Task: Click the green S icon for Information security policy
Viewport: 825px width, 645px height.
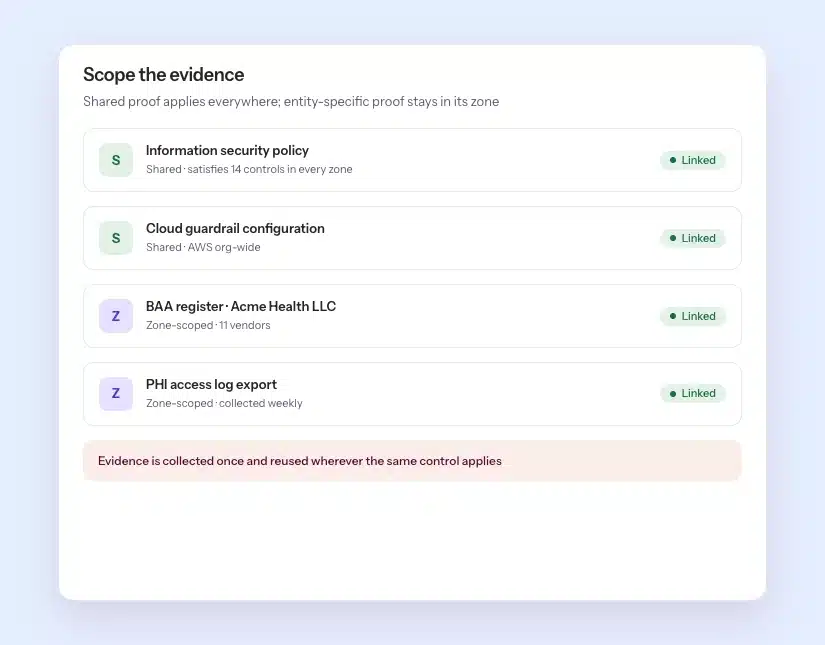Action: coord(116,160)
